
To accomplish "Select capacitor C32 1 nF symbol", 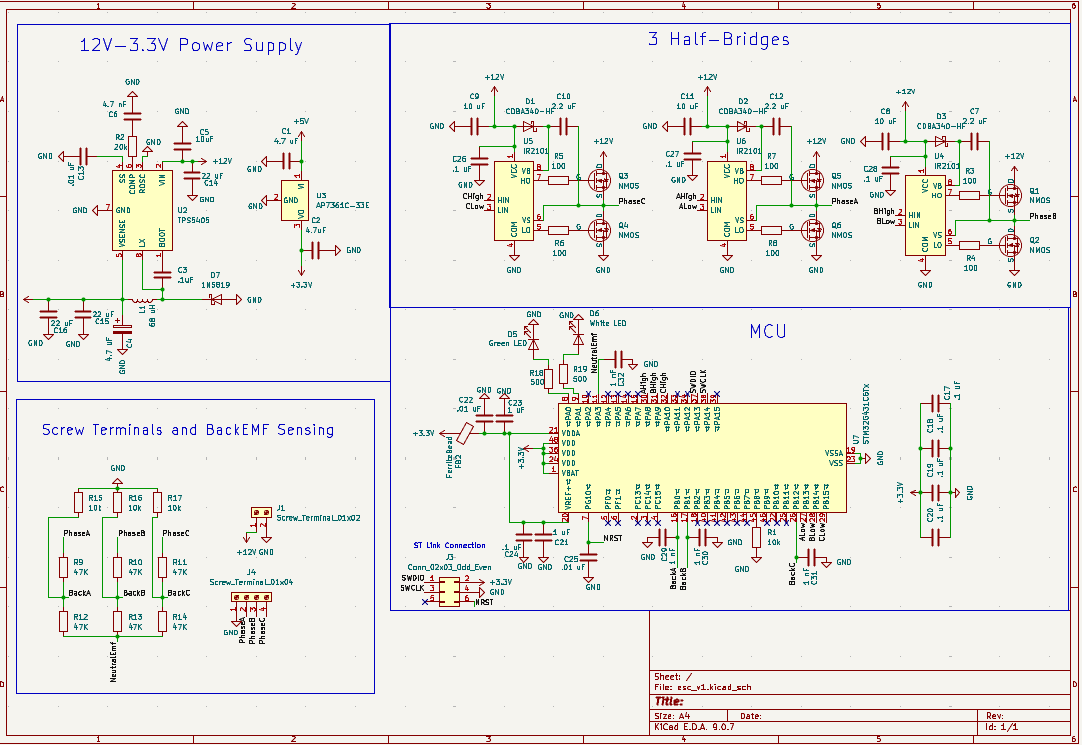I will (x=618, y=359).
